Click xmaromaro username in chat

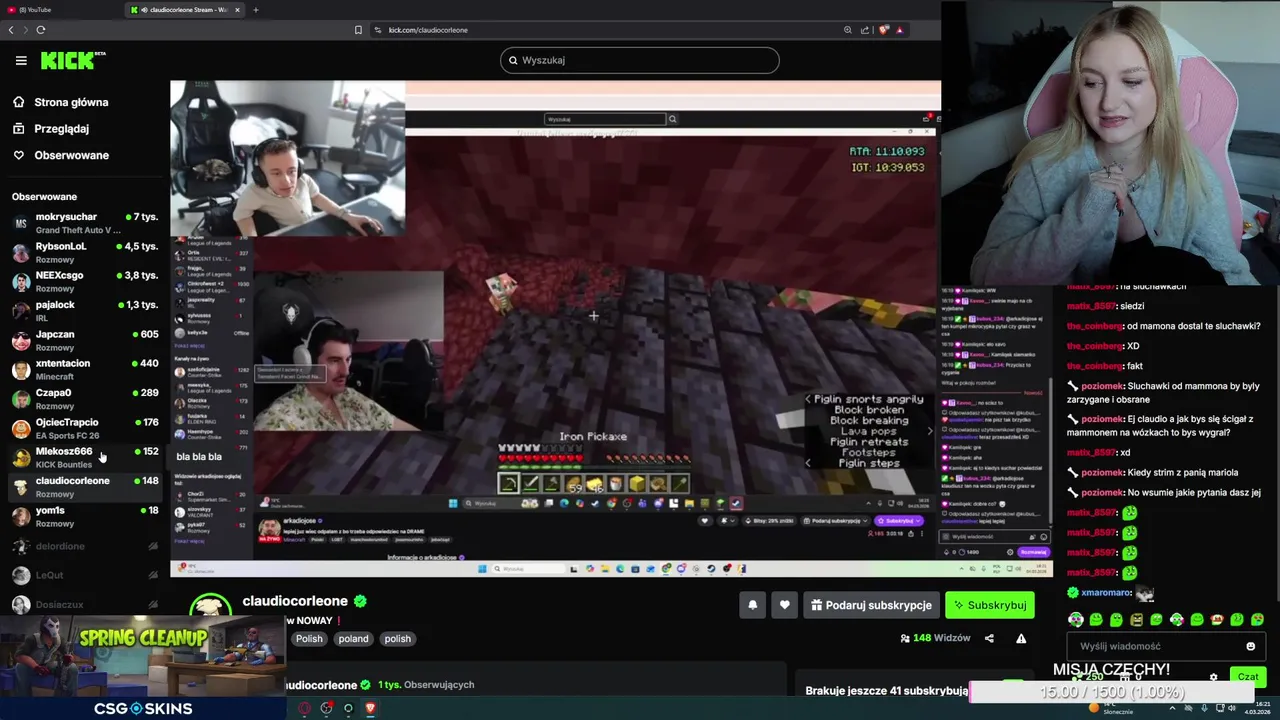(1106, 593)
